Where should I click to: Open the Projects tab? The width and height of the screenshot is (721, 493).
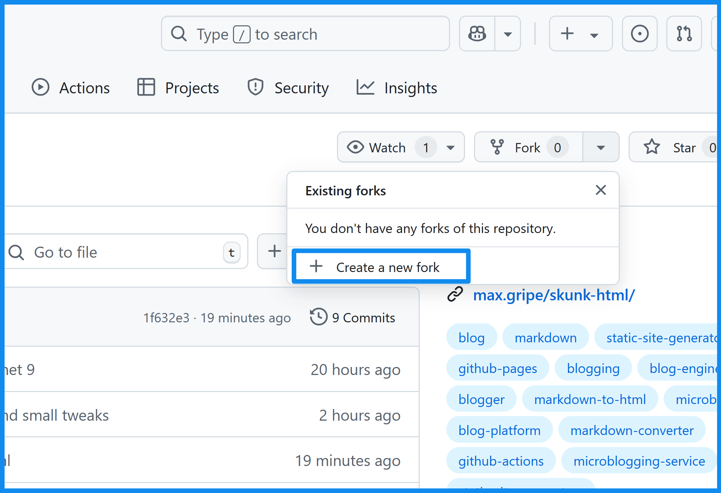178,88
